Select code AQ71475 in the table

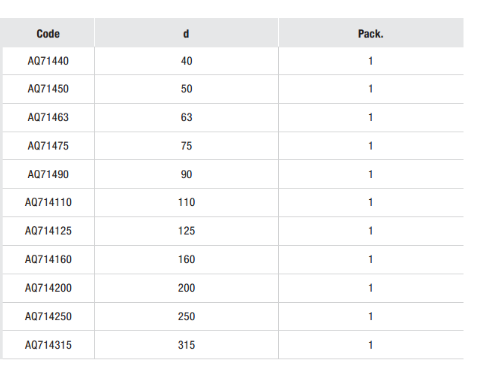(x=48, y=146)
